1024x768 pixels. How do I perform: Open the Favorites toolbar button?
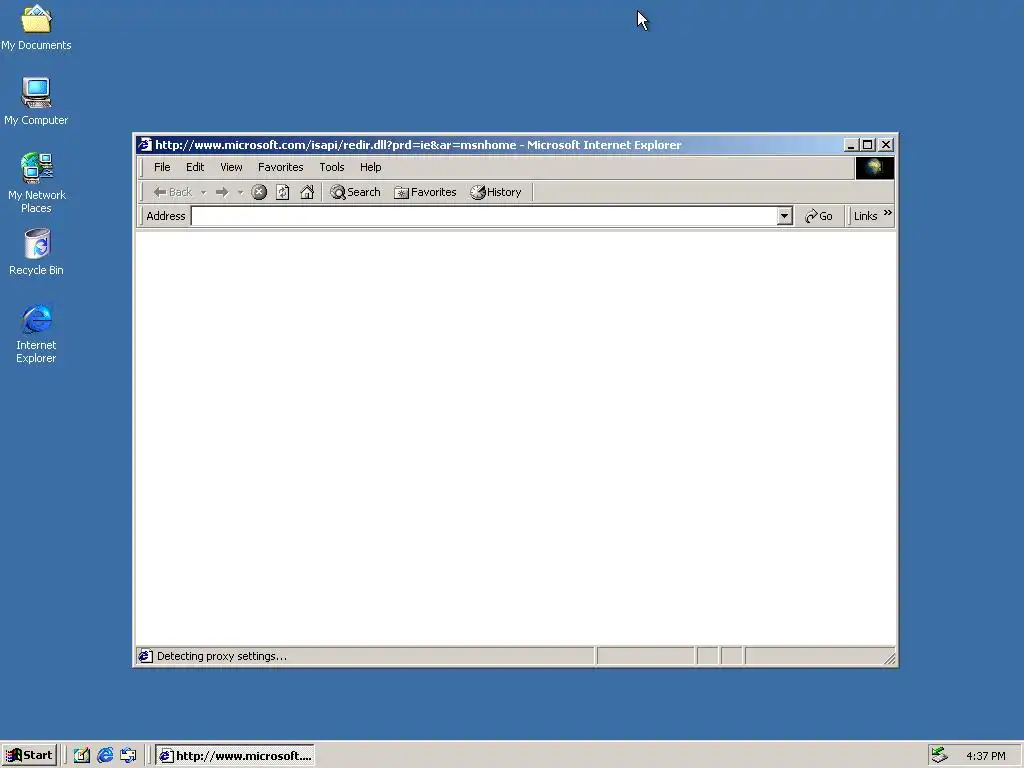[425, 192]
